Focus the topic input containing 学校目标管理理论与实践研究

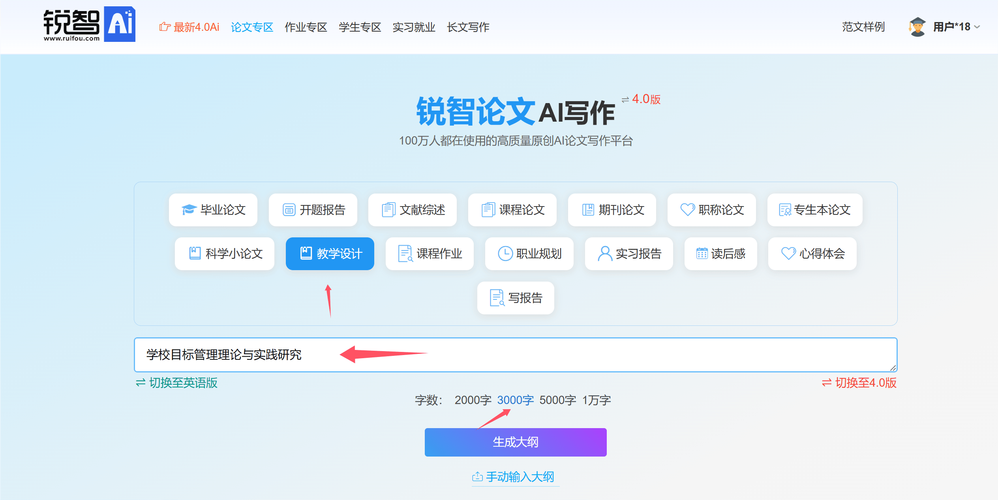pyautogui.click(x=516, y=355)
